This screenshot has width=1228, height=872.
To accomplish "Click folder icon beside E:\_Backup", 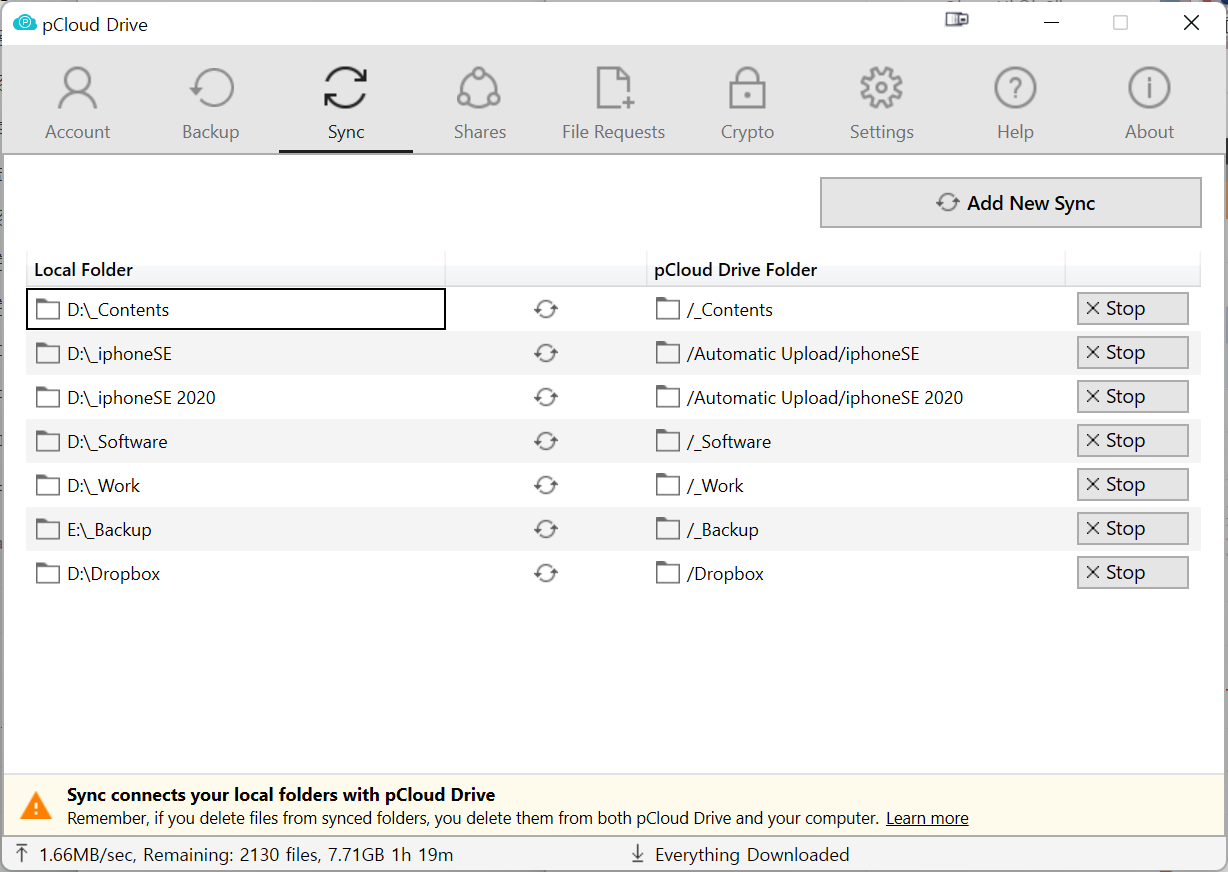I will point(48,529).
